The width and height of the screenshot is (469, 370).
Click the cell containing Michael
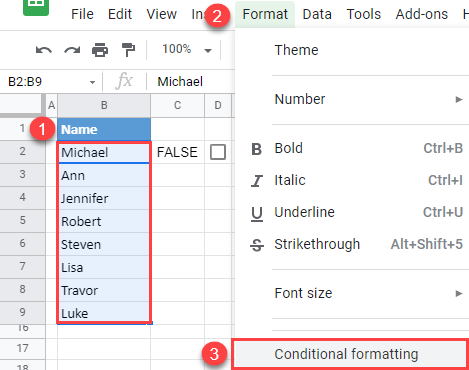104,153
